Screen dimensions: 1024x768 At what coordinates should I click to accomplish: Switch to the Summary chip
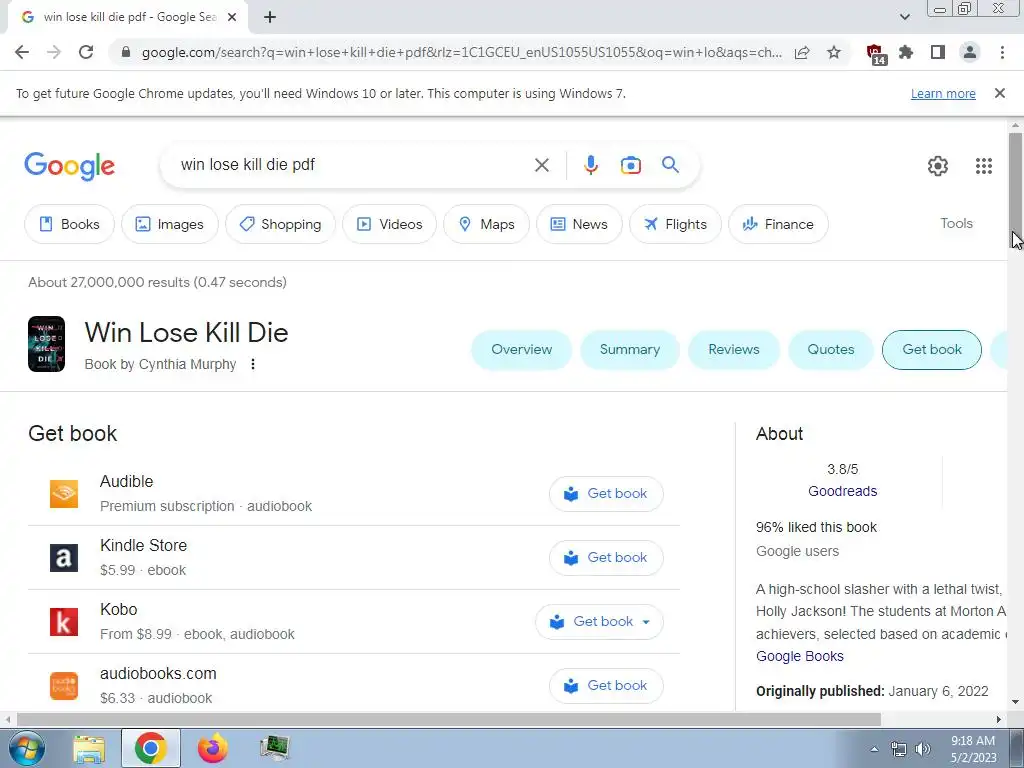(630, 349)
